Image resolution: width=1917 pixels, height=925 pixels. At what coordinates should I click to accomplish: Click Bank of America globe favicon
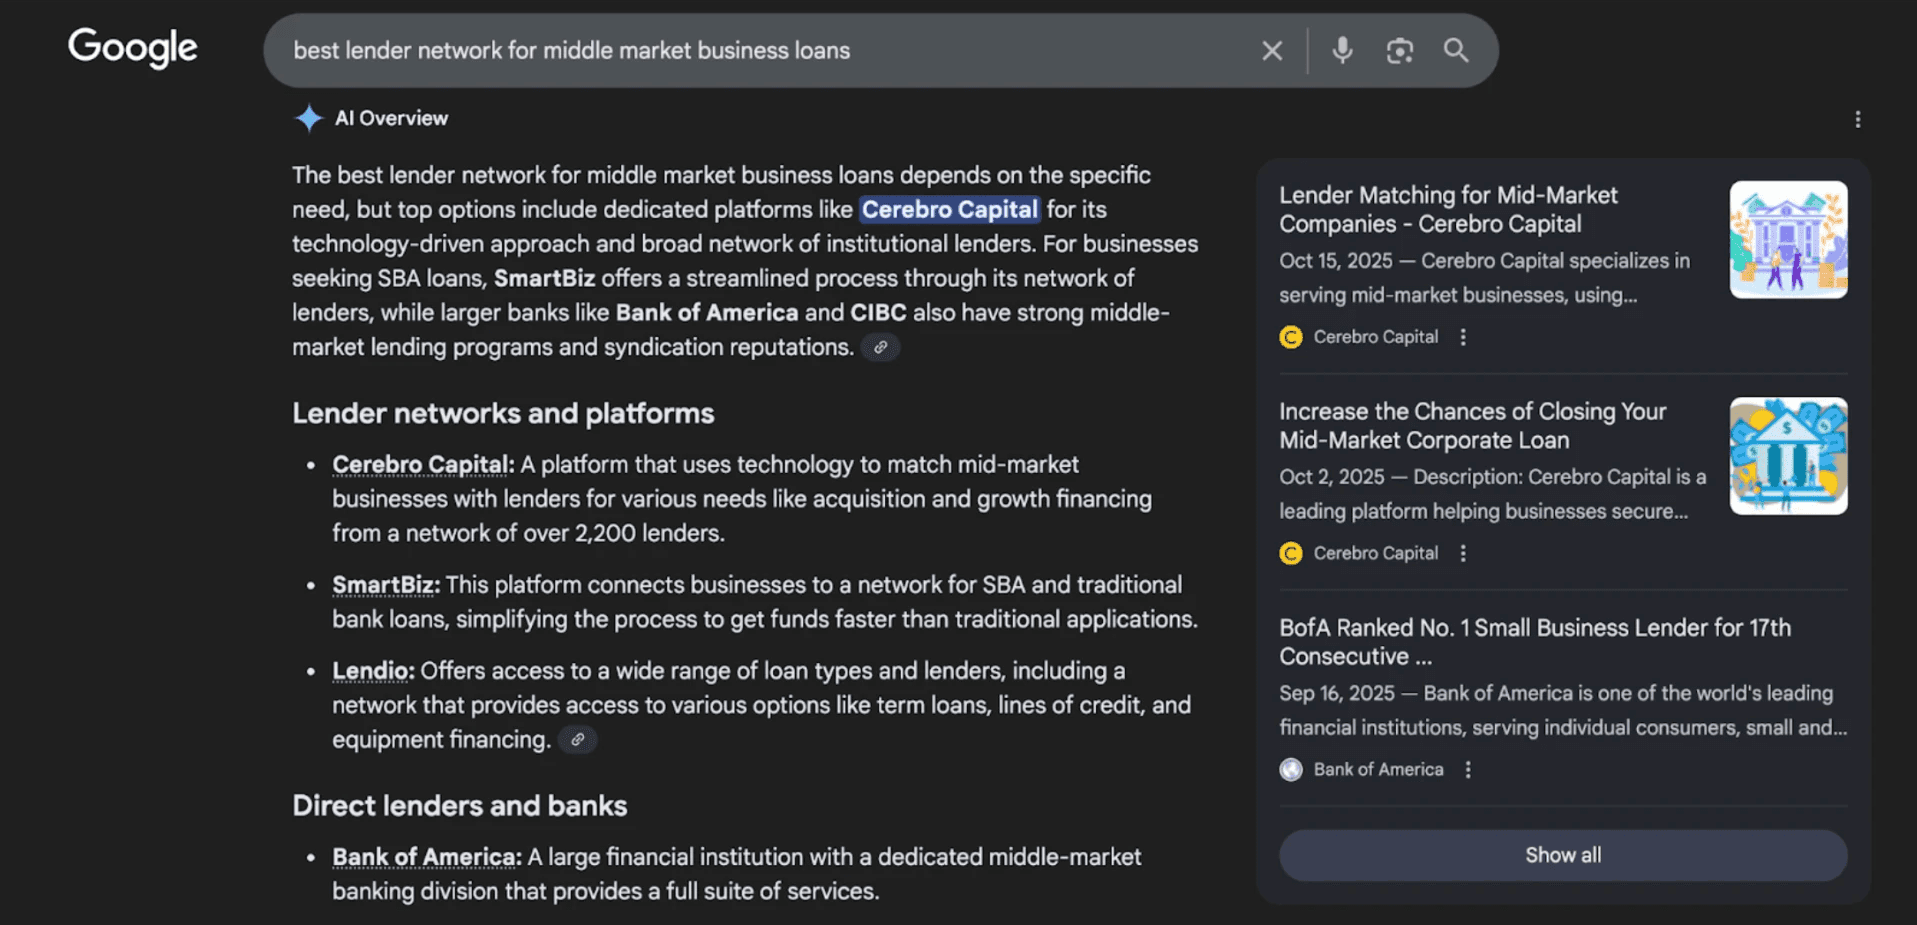click(1291, 770)
